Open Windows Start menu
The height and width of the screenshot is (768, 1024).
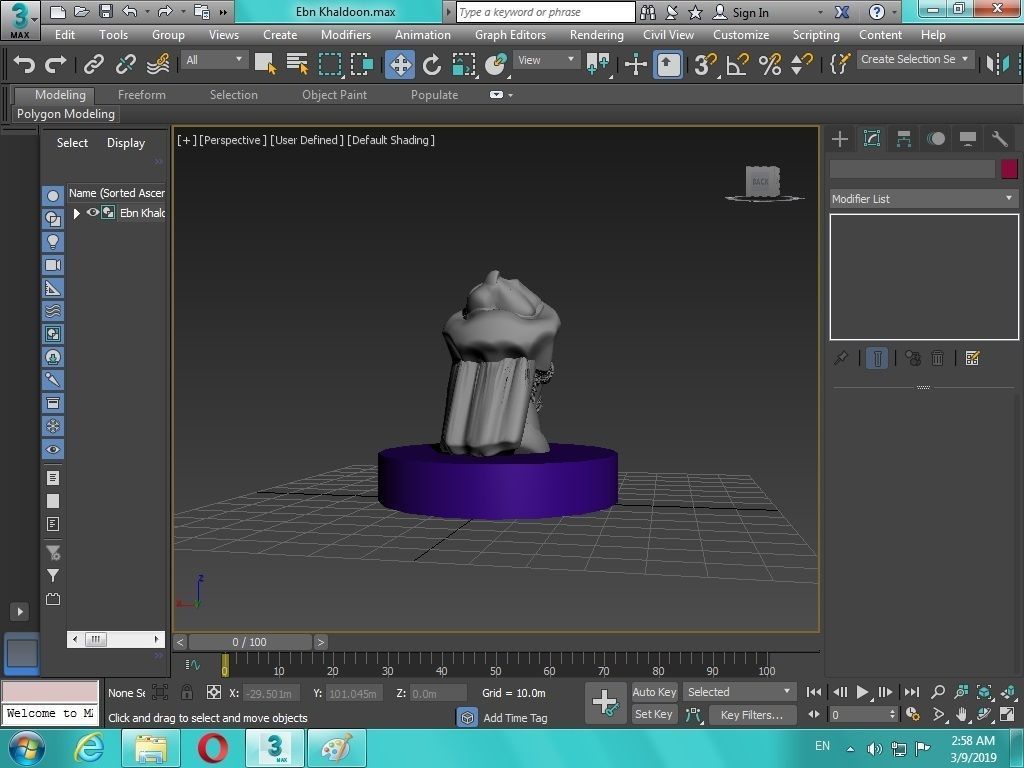tap(26, 748)
